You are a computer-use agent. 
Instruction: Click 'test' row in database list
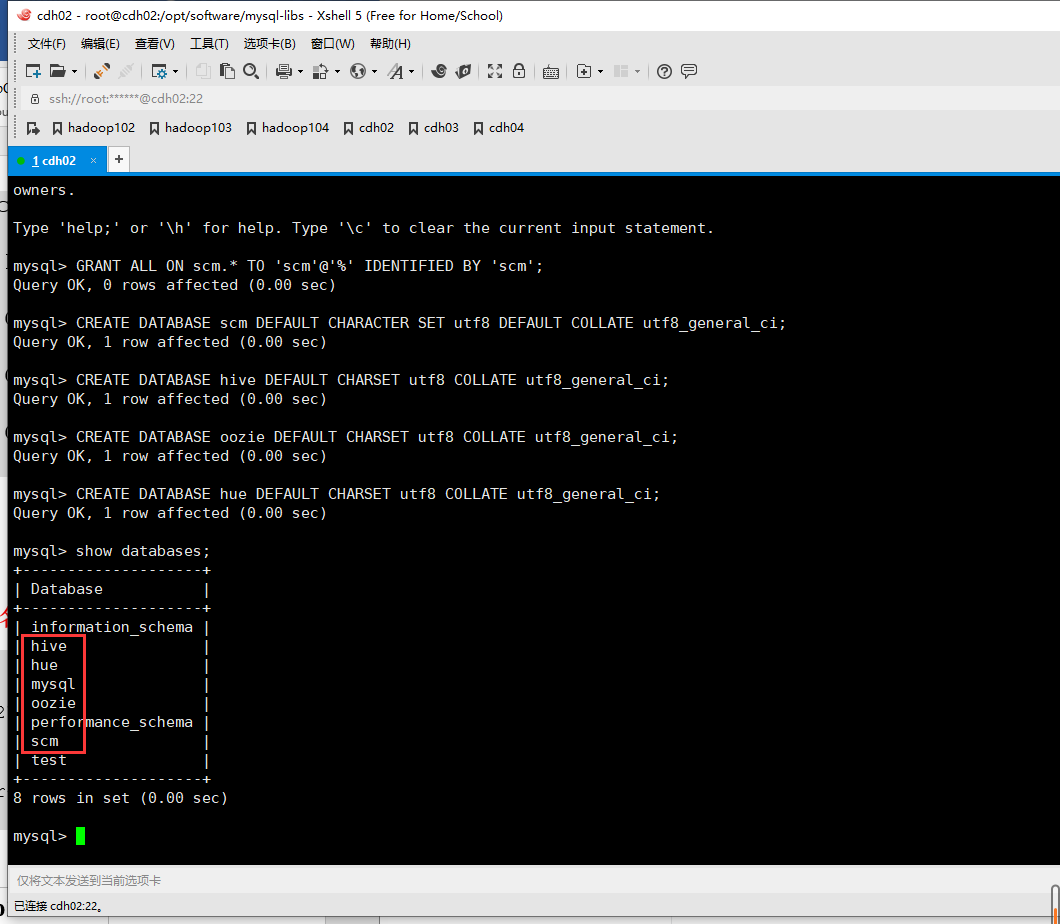click(49, 760)
